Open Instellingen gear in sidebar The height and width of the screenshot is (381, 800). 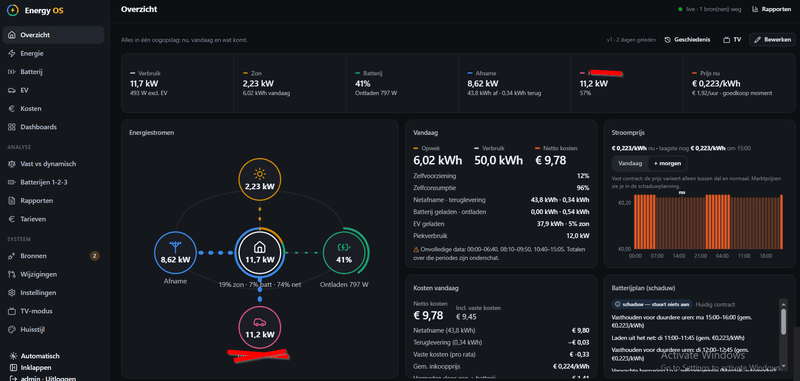(12, 293)
